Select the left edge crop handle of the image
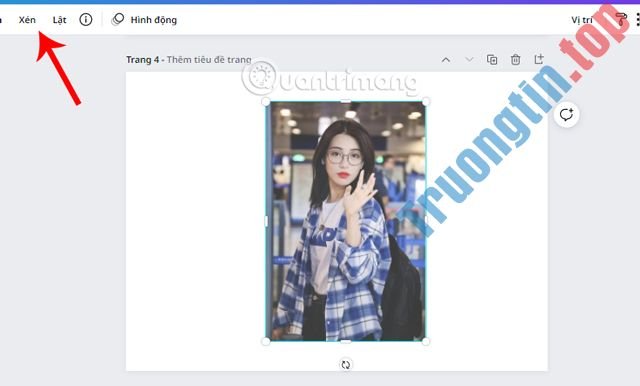Viewport: 640px width, 386px height. tap(266, 221)
